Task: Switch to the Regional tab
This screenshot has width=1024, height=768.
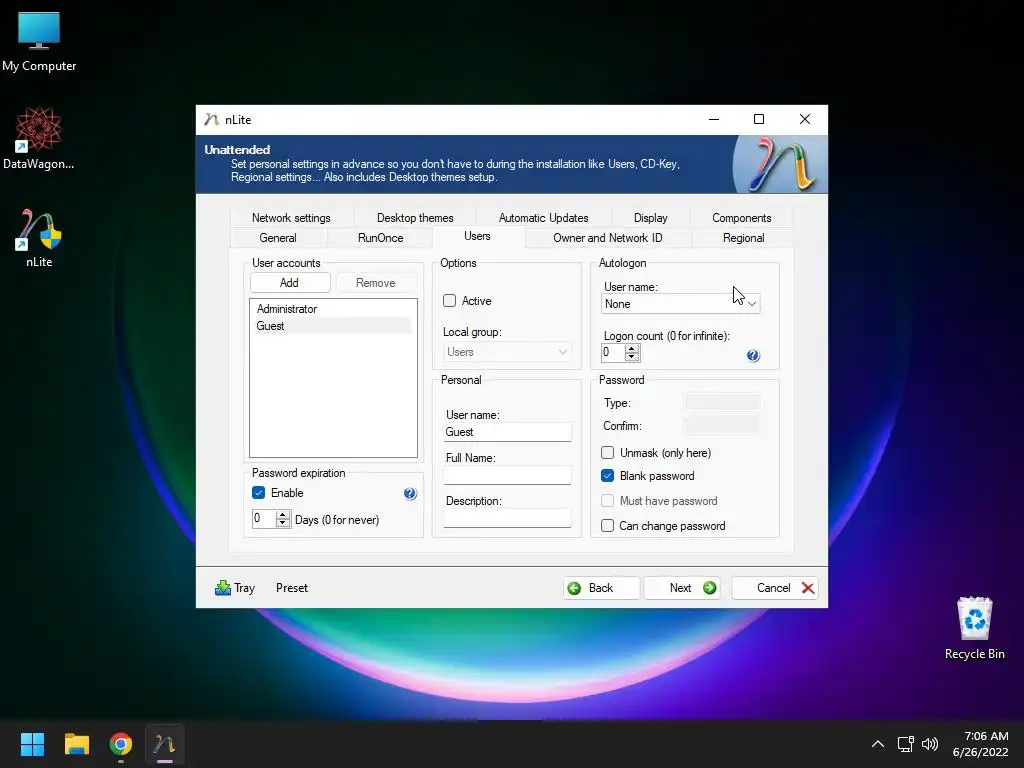Action: (x=743, y=238)
